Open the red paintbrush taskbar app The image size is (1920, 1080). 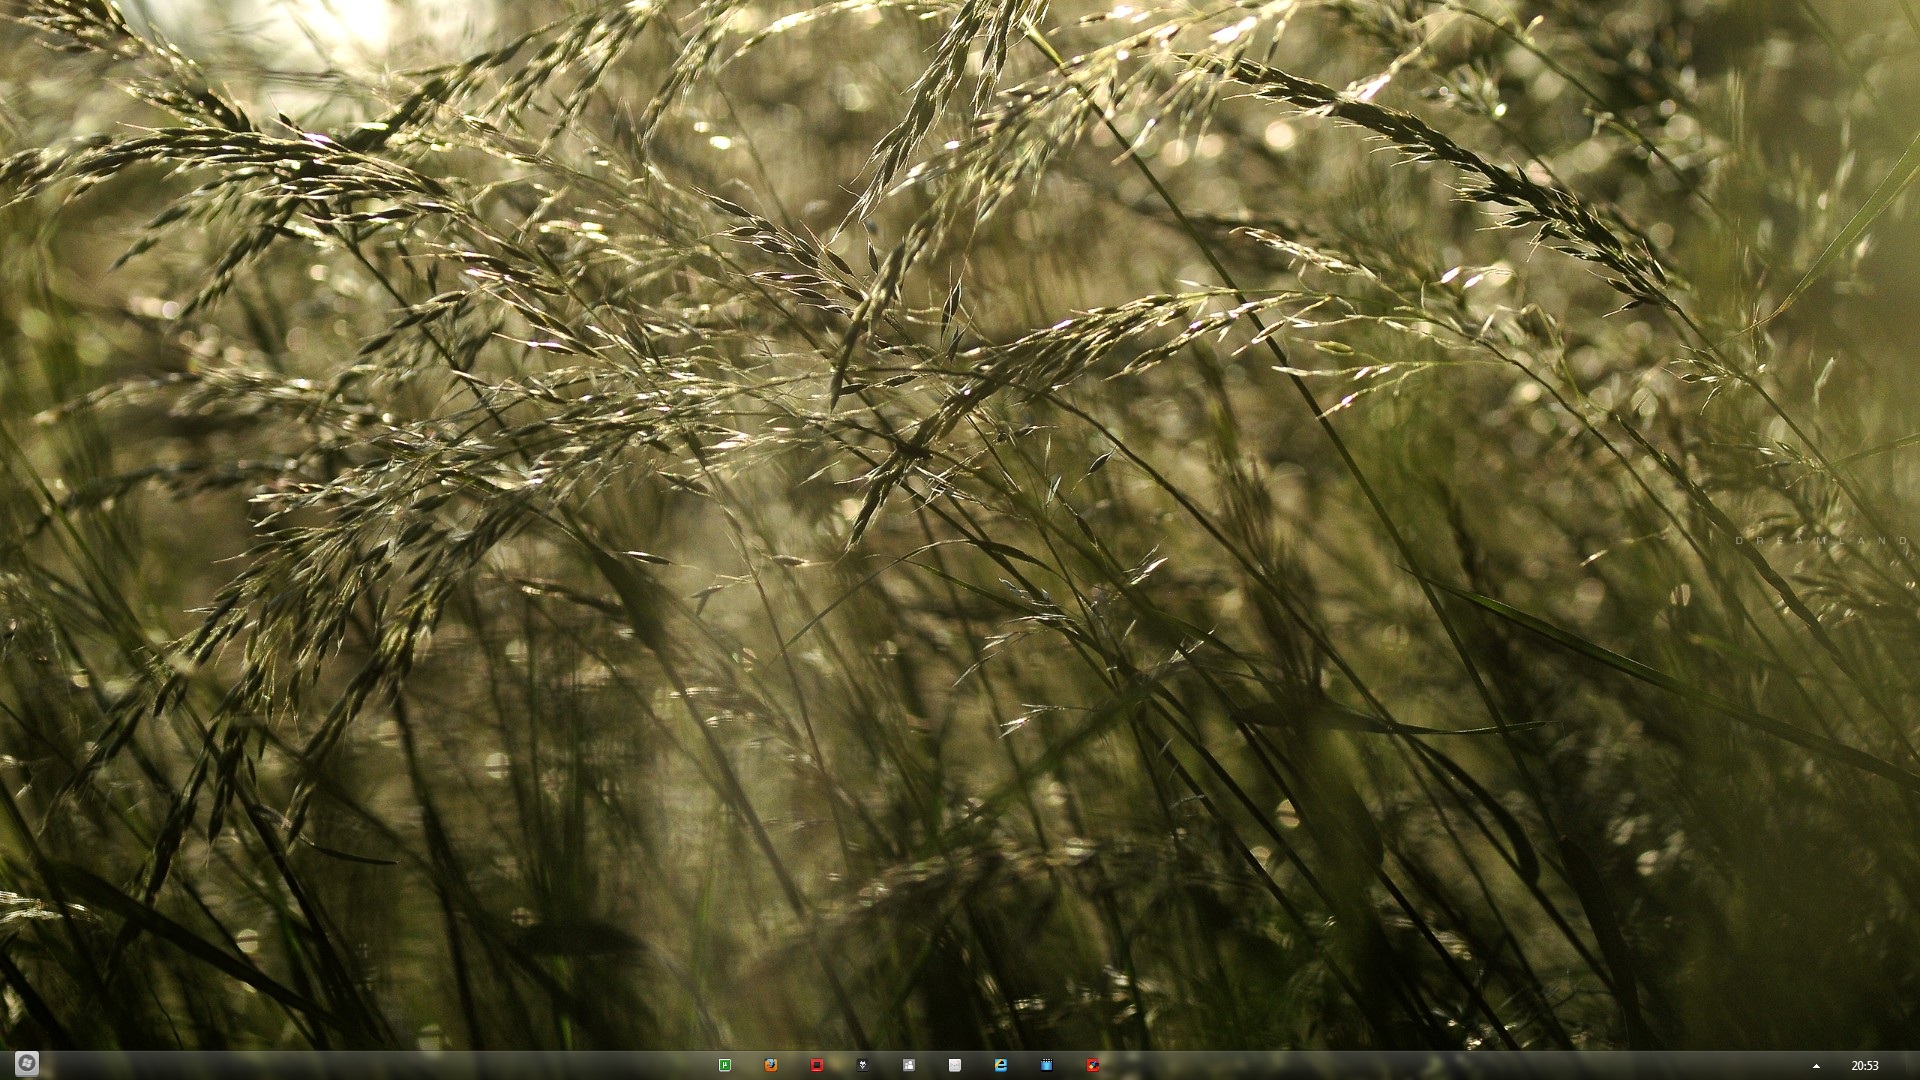(1093, 1065)
